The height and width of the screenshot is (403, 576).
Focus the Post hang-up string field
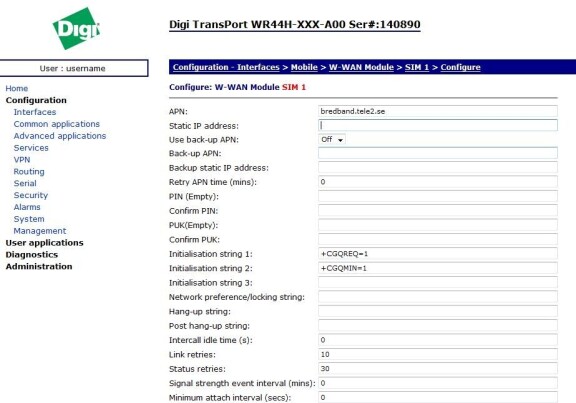438,325
